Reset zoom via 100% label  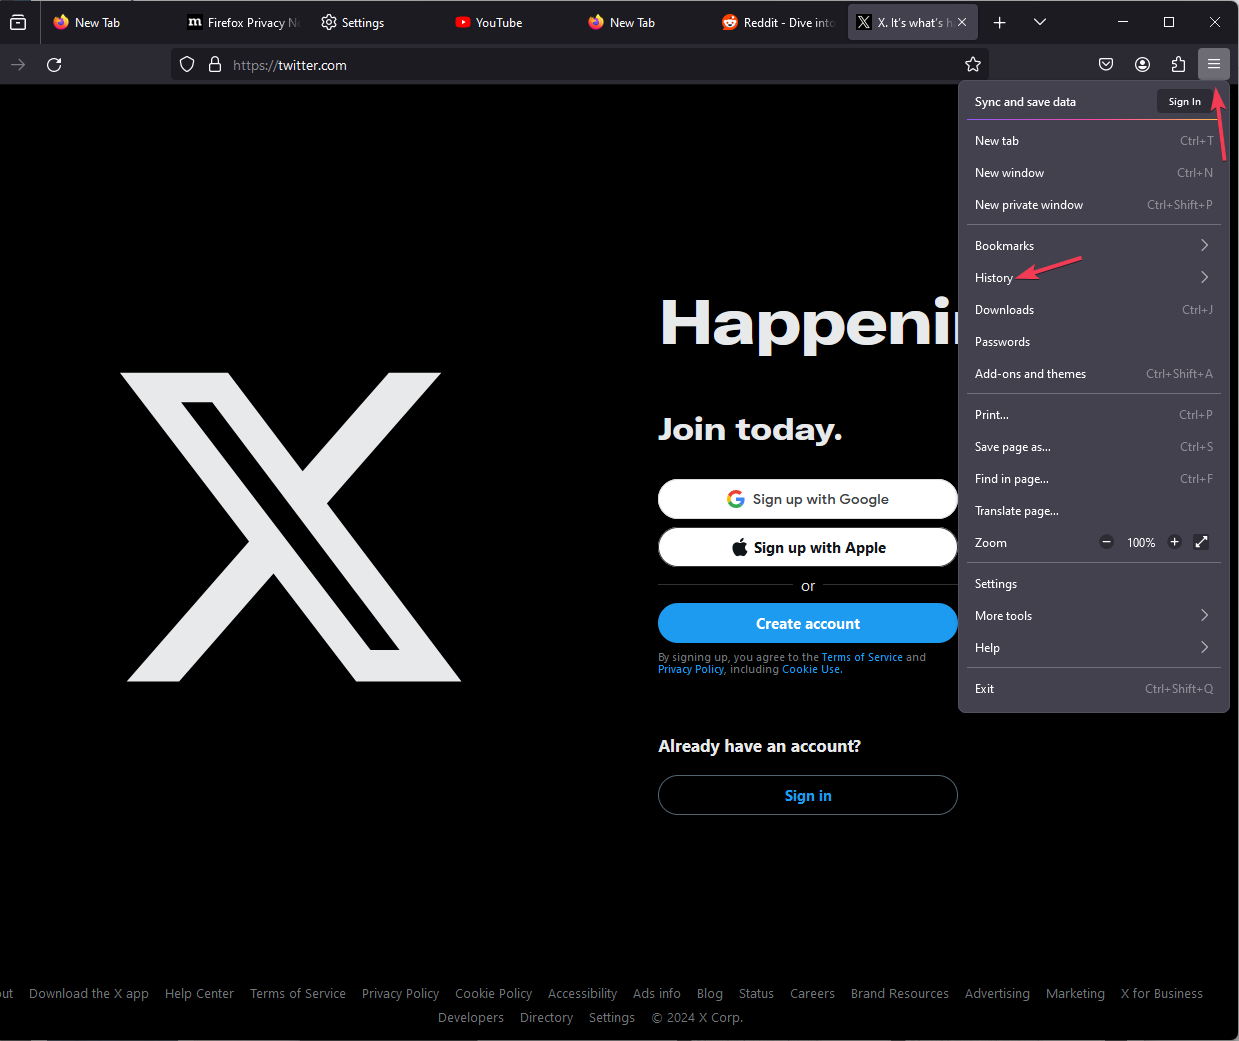coord(1141,543)
